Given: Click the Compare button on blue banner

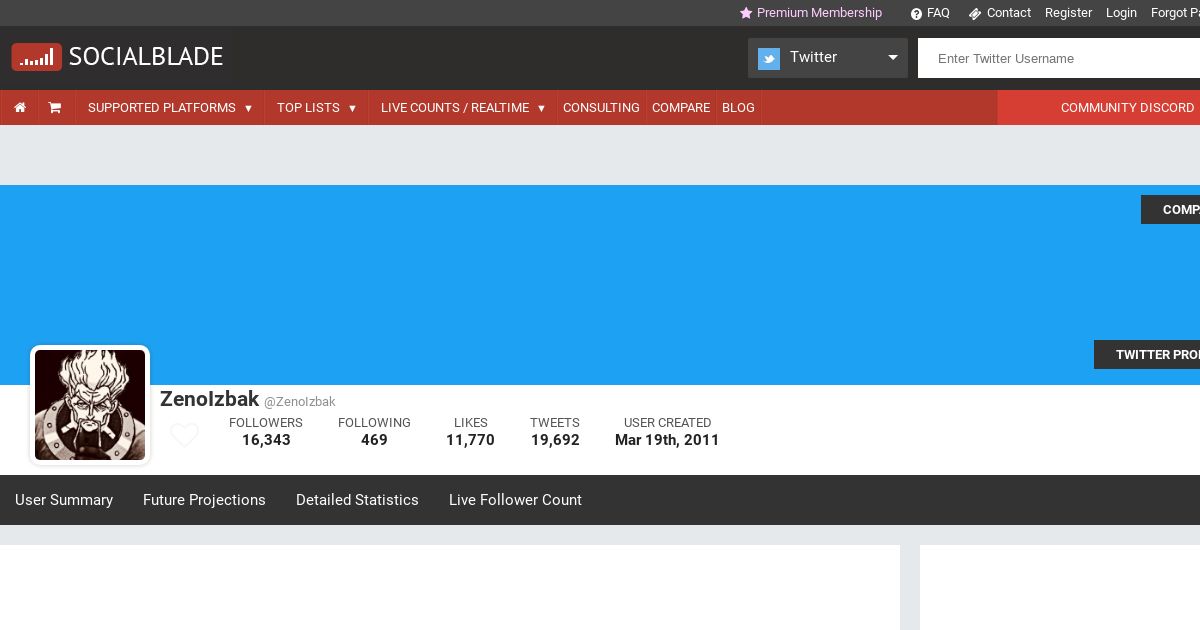Looking at the screenshot, I should pos(1171,210).
